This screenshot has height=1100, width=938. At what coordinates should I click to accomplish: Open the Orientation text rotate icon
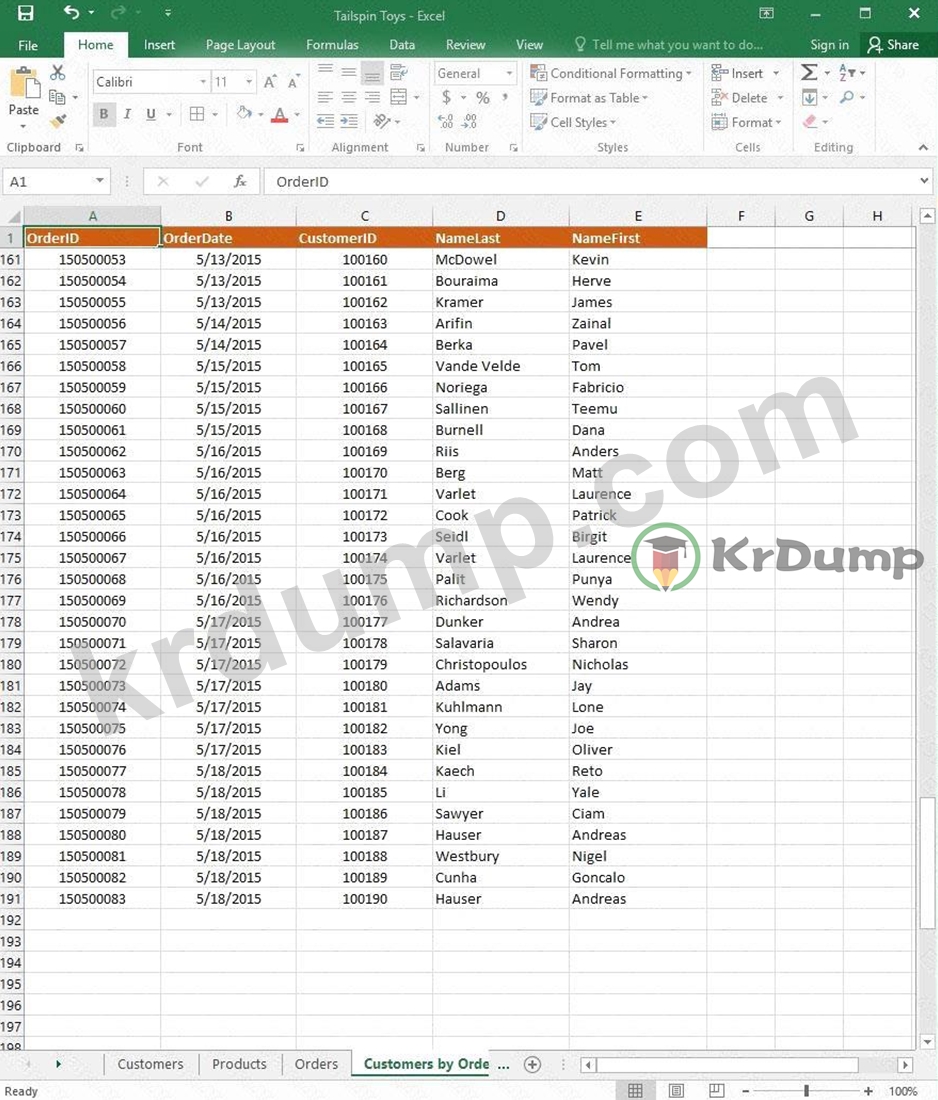pyautogui.click(x=382, y=121)
